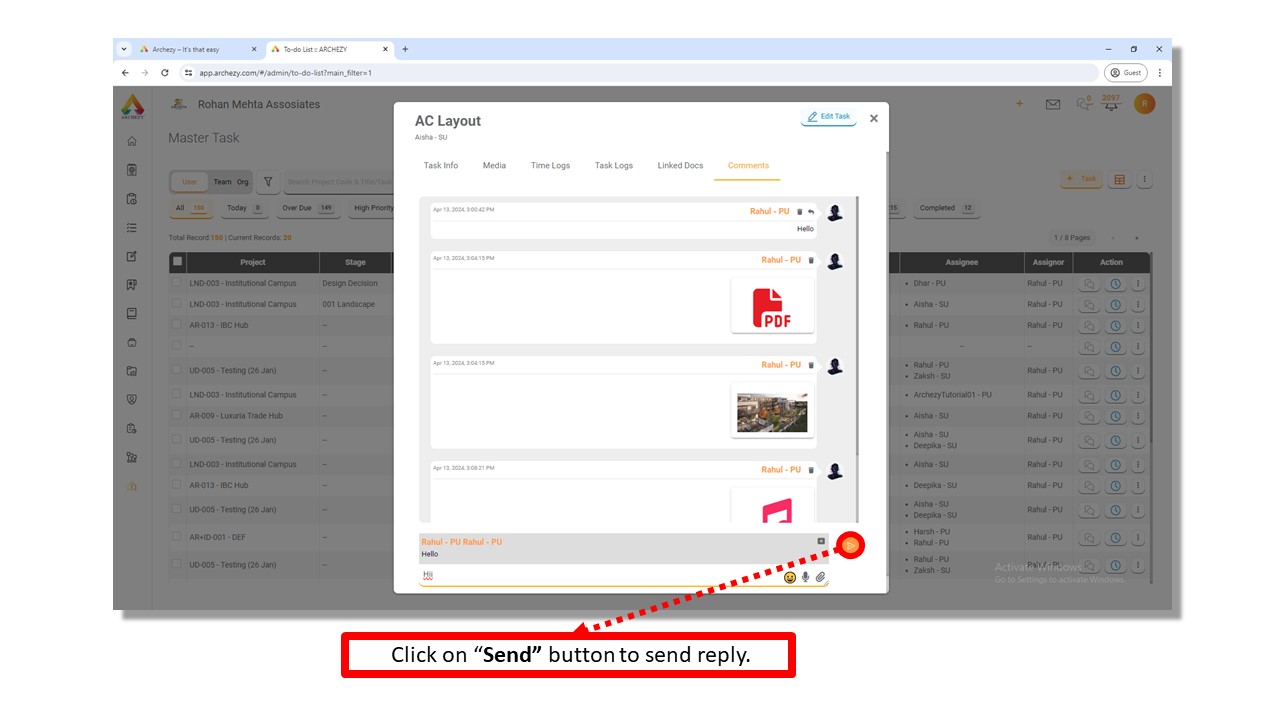
Task: Filter by Completed 12 tasks
Action: point(946,208)
